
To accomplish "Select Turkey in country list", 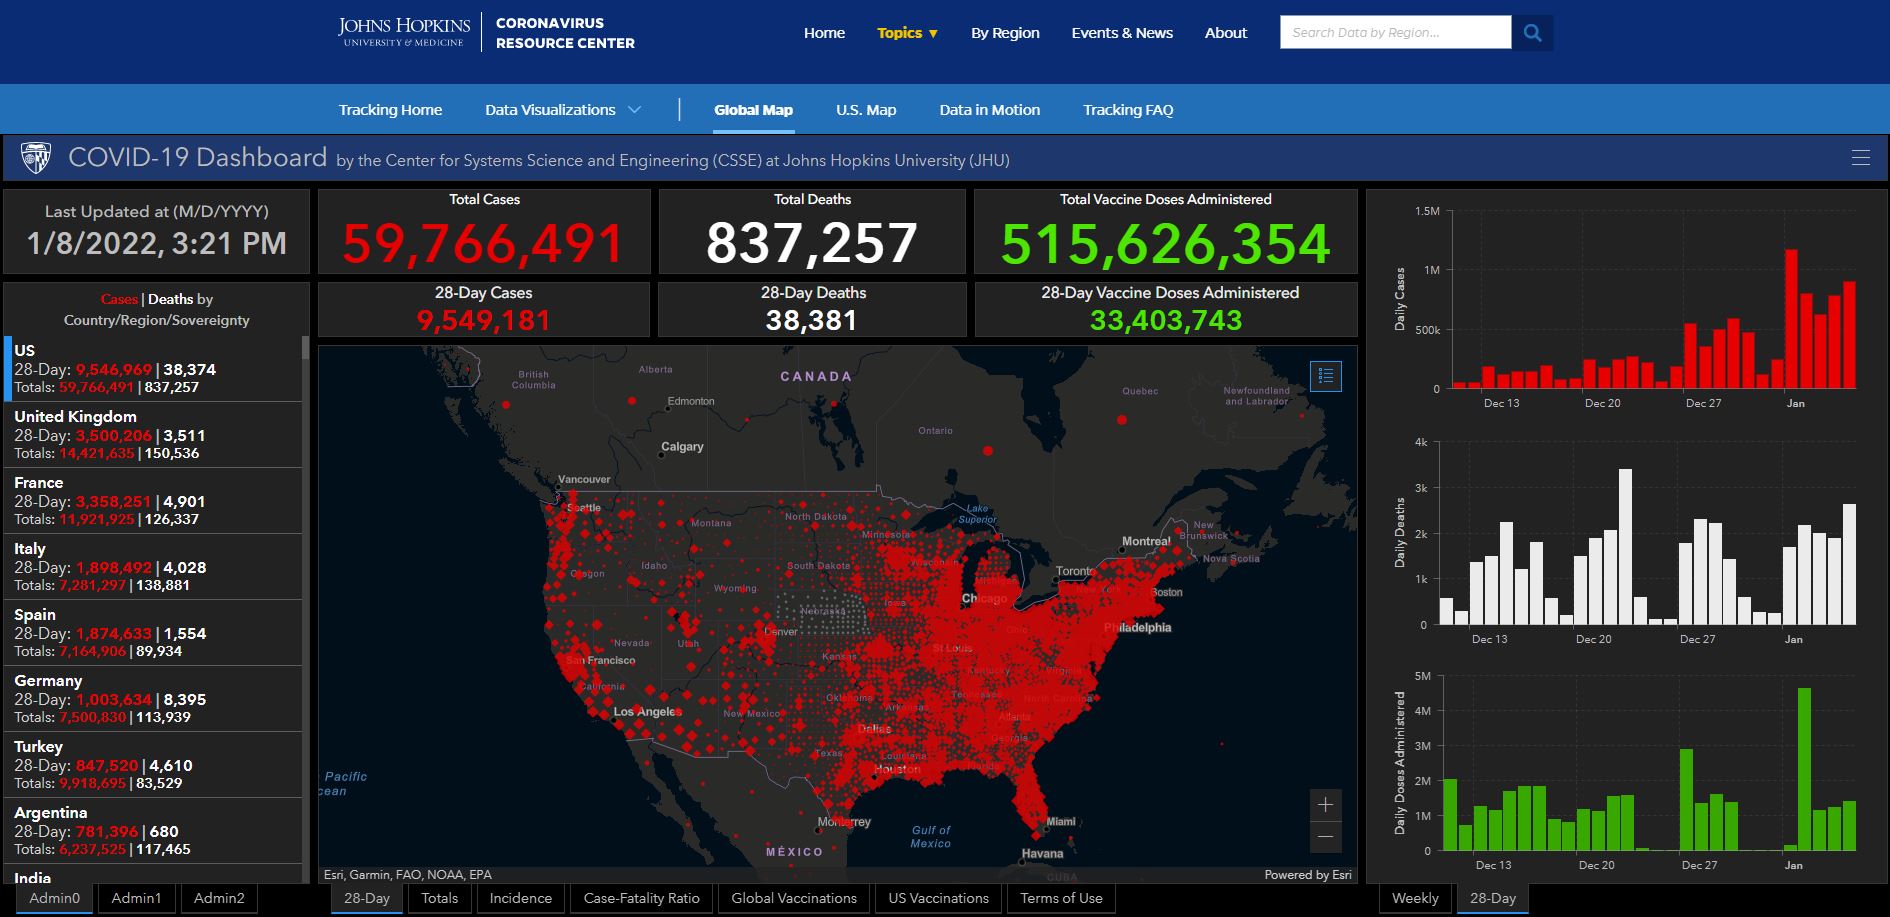I will pos(153,764).
